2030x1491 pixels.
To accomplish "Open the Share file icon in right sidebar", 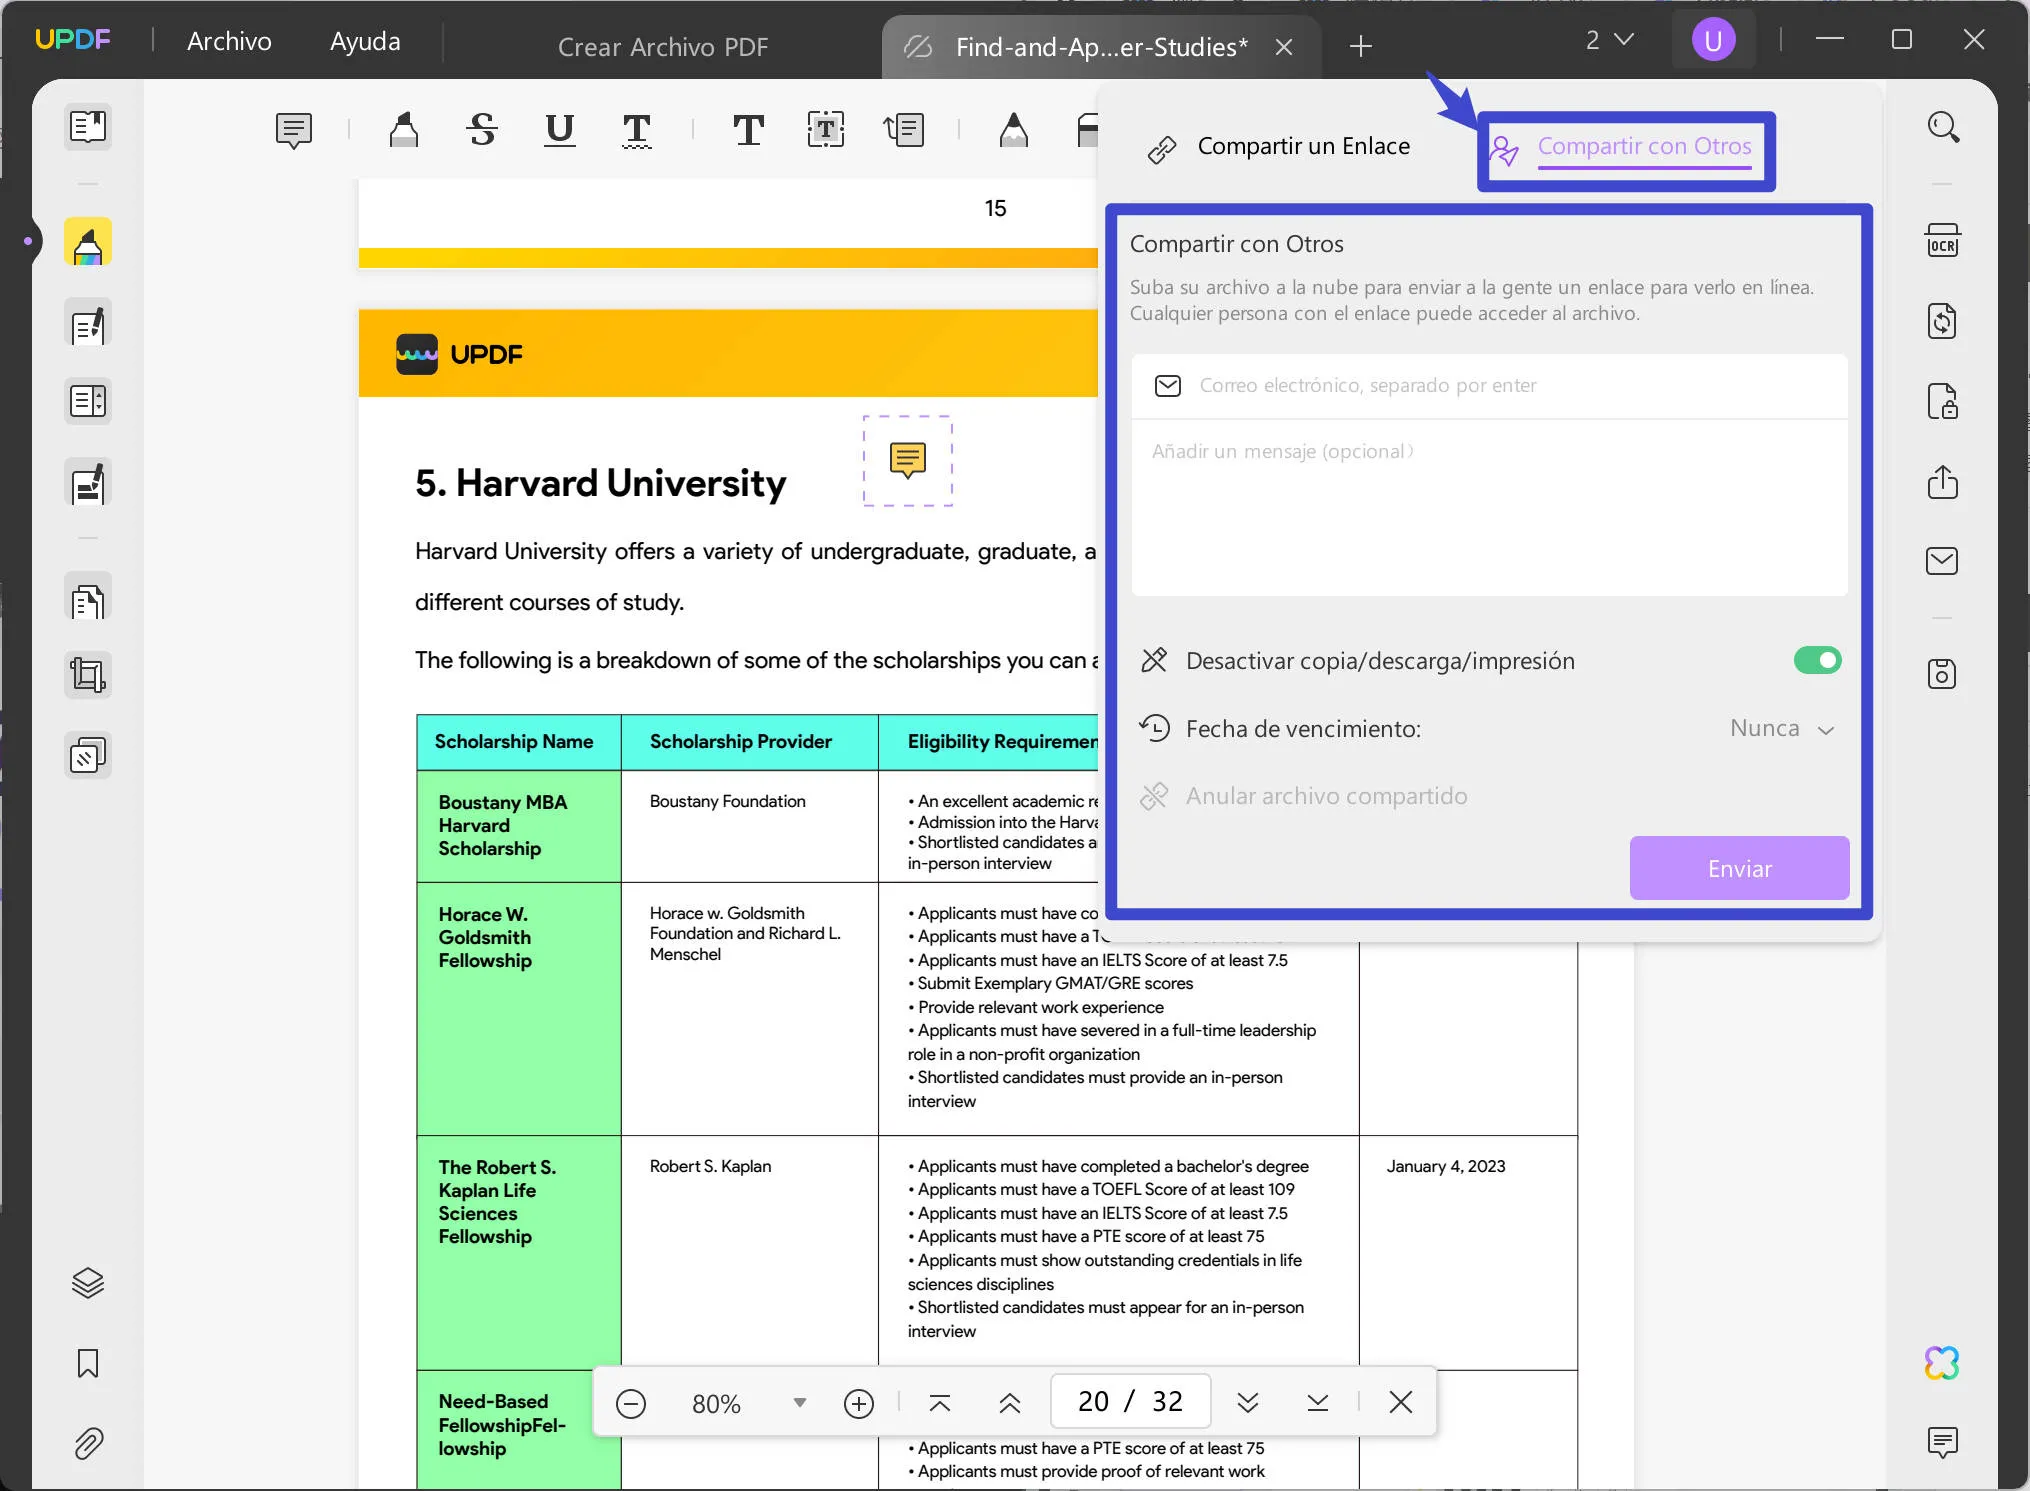I will [1942, 481].
